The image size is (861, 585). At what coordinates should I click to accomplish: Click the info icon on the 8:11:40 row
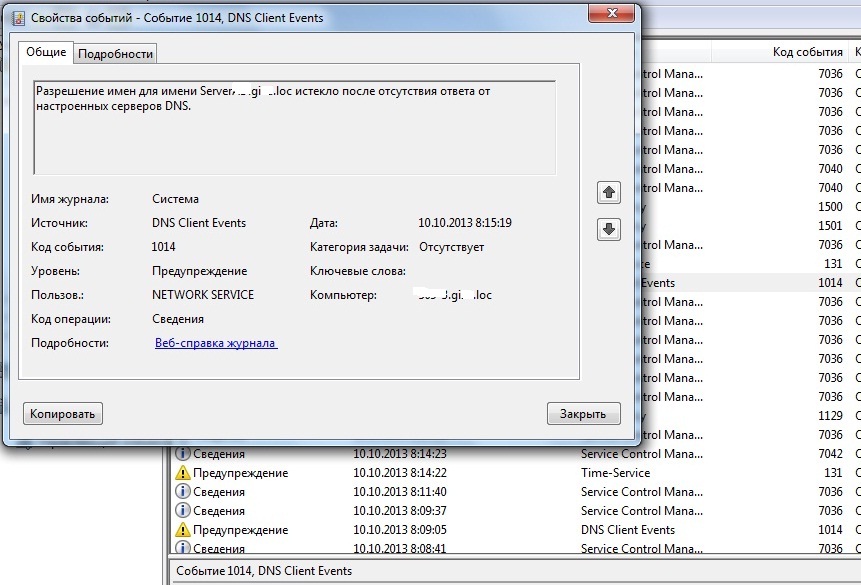(x=182, y=492)
